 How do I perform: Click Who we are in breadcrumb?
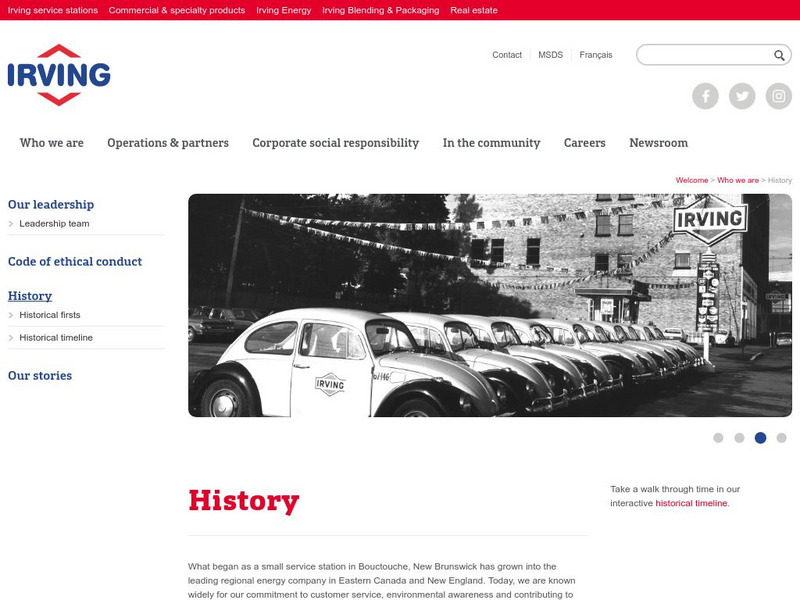pyautogui.click(x=738, y=180)
